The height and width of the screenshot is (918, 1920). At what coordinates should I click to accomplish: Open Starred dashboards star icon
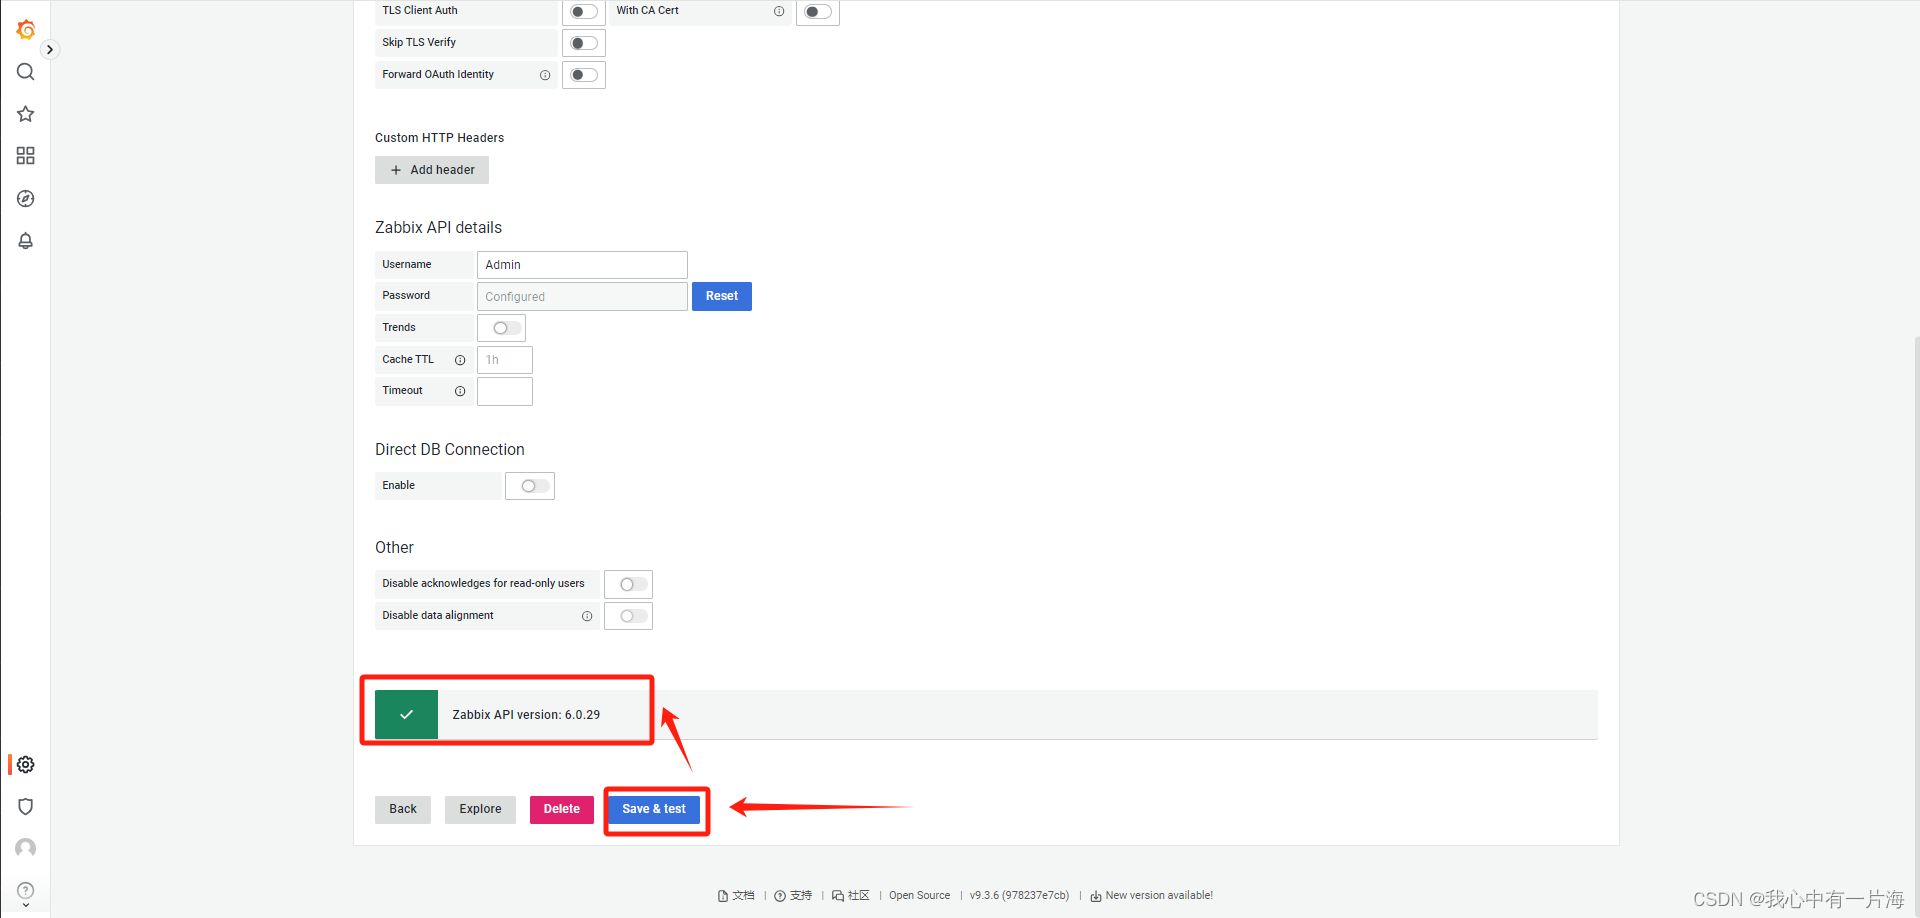(26, 114)
